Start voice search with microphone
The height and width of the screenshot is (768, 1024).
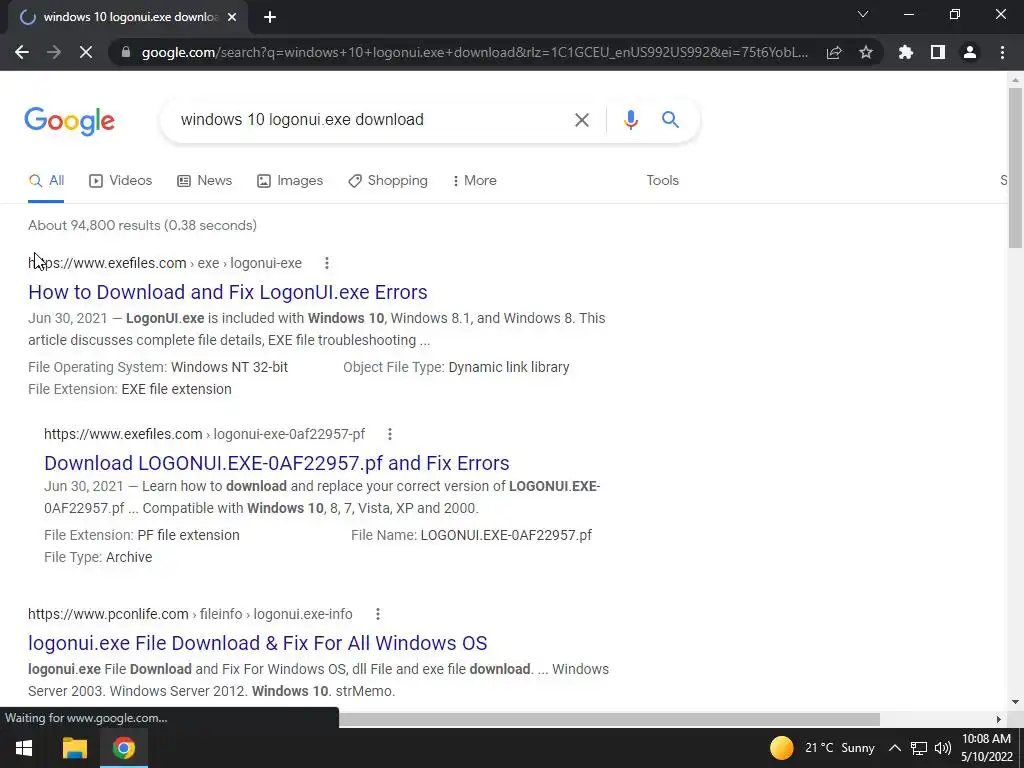click(x=630, y=120)
